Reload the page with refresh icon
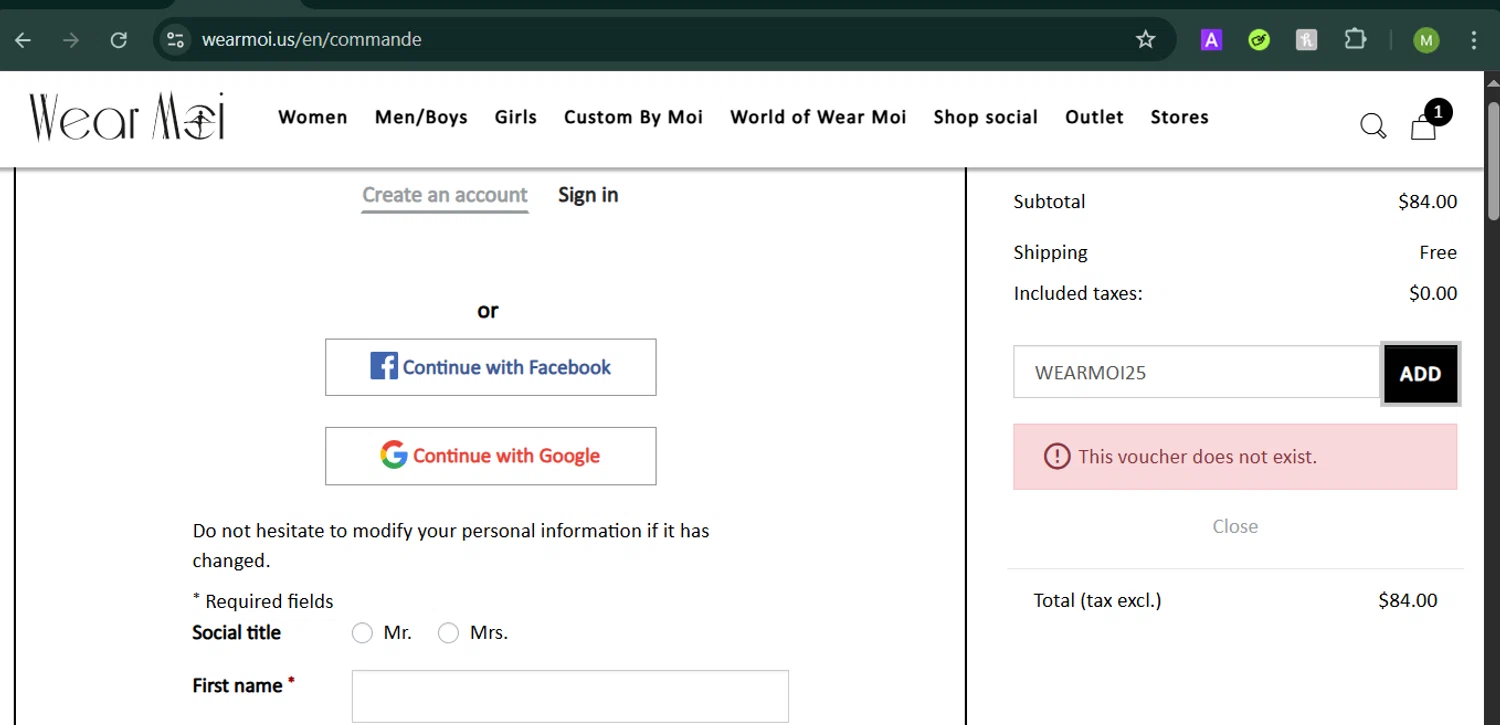Screen dimensions: 1500x725 [x=118, y=40]
